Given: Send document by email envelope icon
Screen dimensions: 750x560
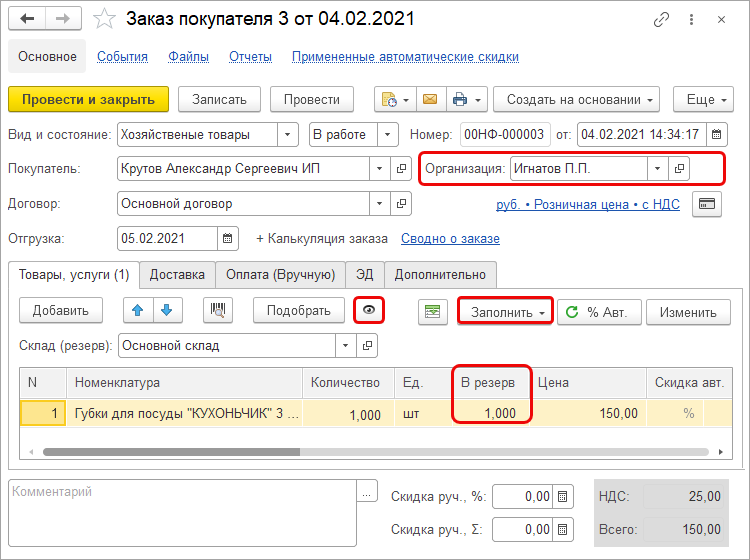Looking at the screenshot, I should 430,99.
